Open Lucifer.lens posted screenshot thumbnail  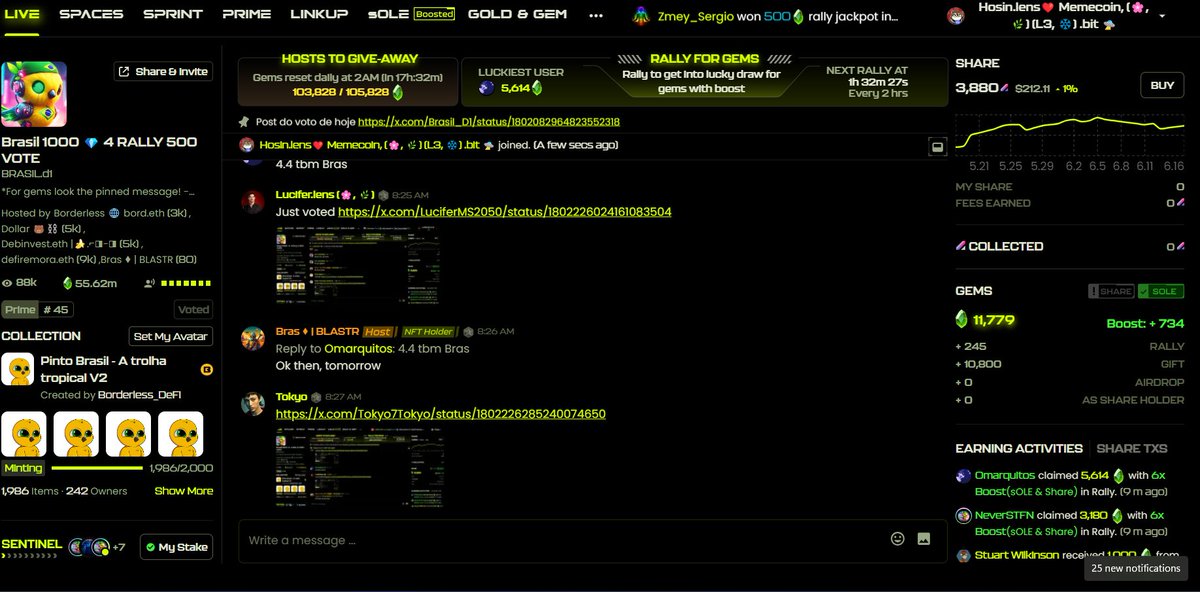coord(356,265)
